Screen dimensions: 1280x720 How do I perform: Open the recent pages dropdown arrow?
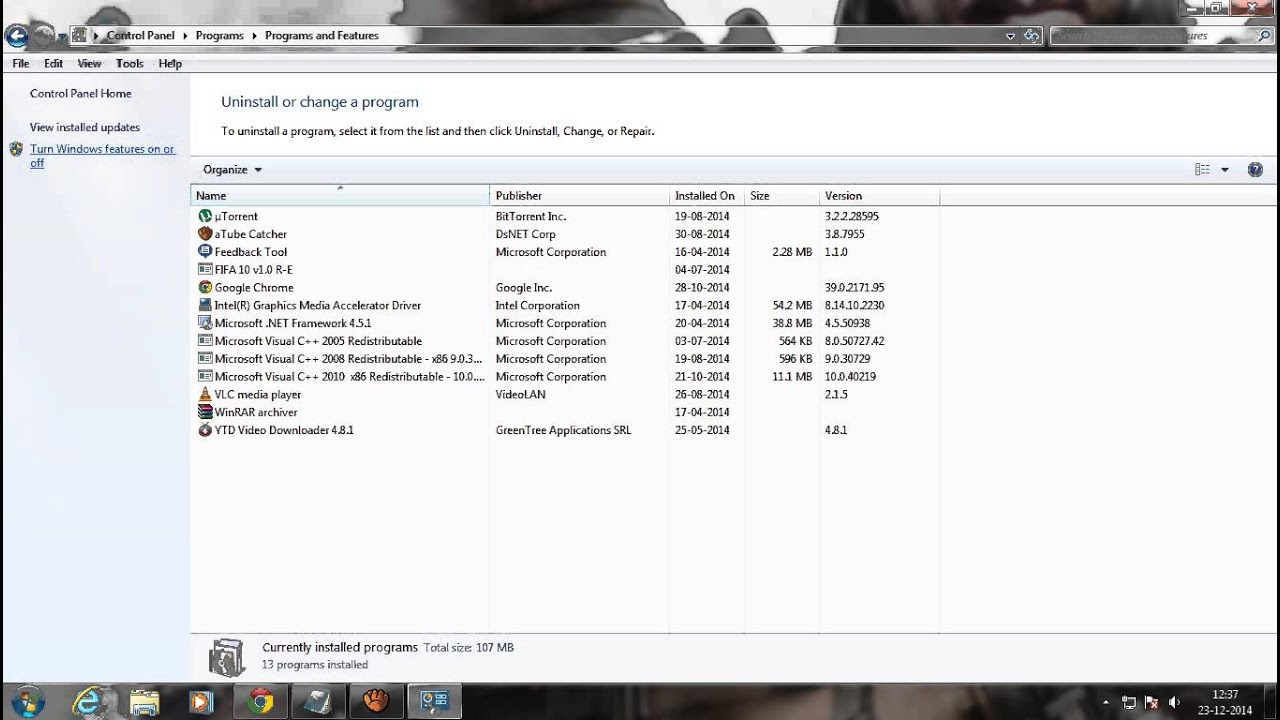(x=62, y=37)
